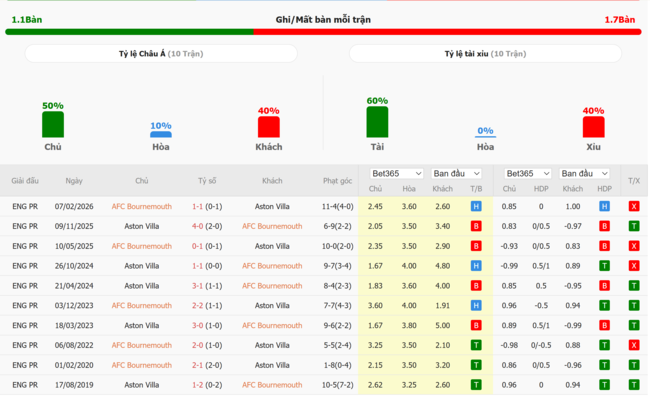Open the first Bet365 bookmaker dropdown
Image resolution: width=650 pixels, height=398 pixels.
point(396,173)
